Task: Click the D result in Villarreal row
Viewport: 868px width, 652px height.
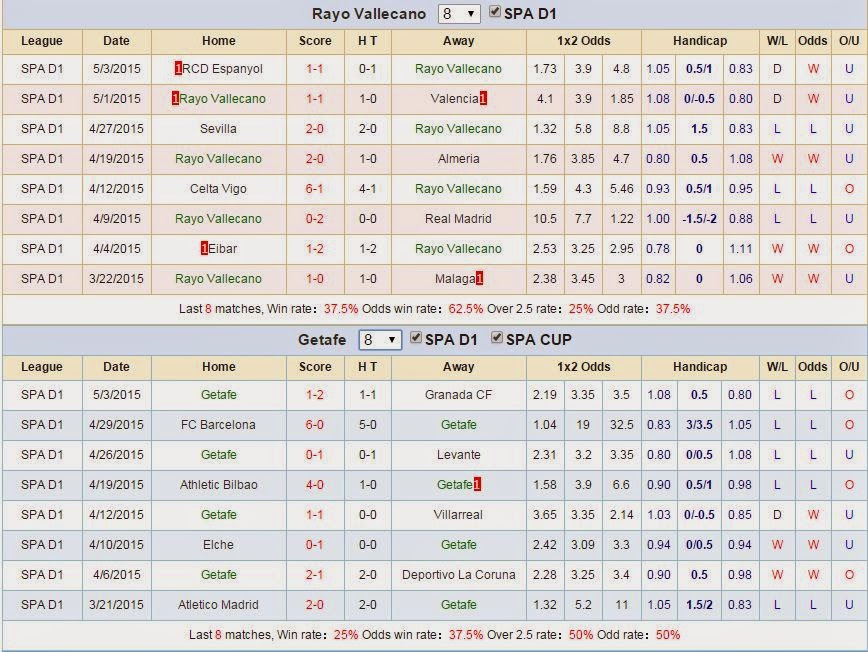Action: 777,515
